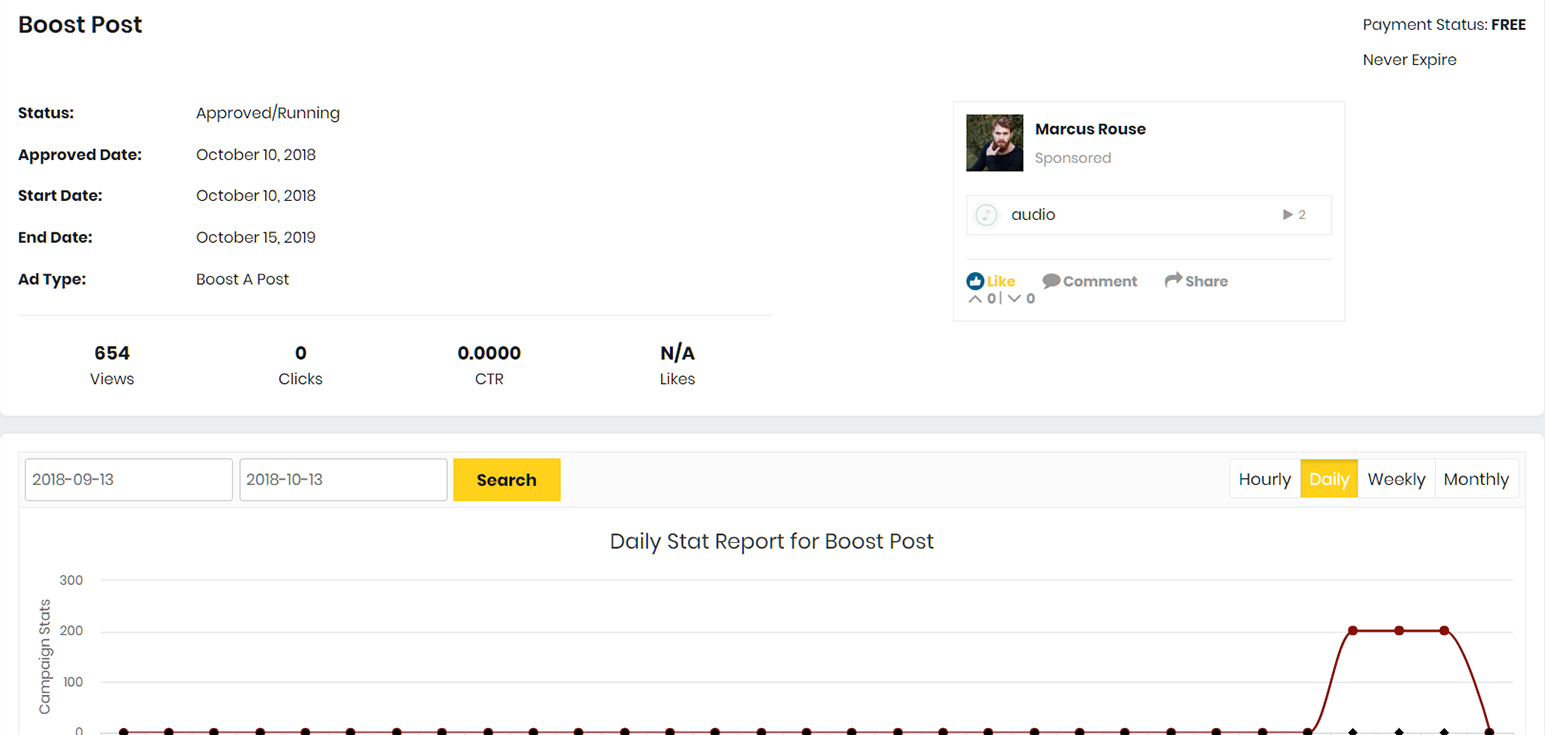
Task: Click the thumbs-up Like icon
Action: coord(975,281)
